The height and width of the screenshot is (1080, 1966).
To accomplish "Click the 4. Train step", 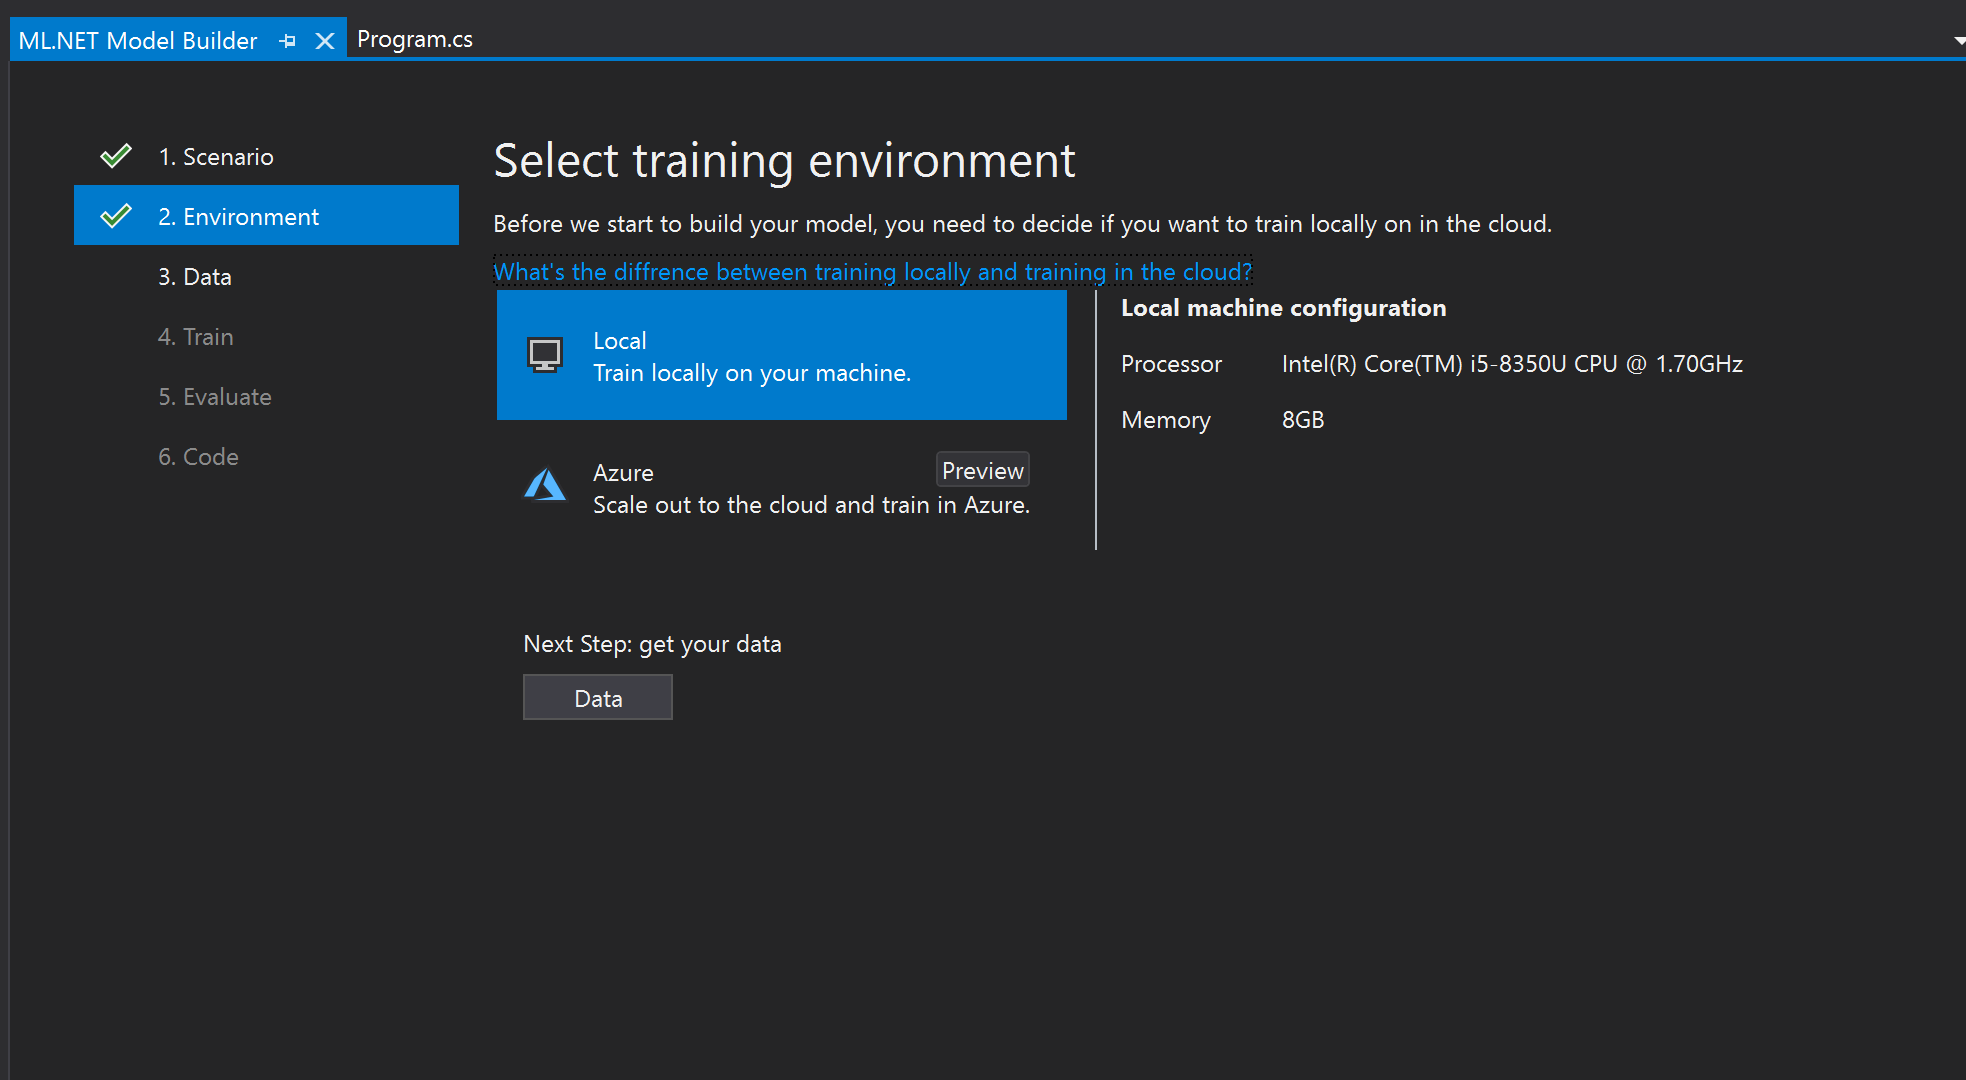I will point(196,337).
